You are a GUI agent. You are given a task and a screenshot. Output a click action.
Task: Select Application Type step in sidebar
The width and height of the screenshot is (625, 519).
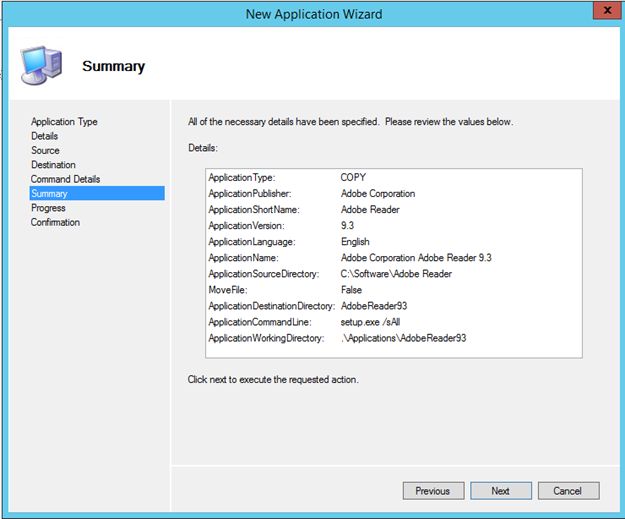pyautogui.click(x=64, y=122)
